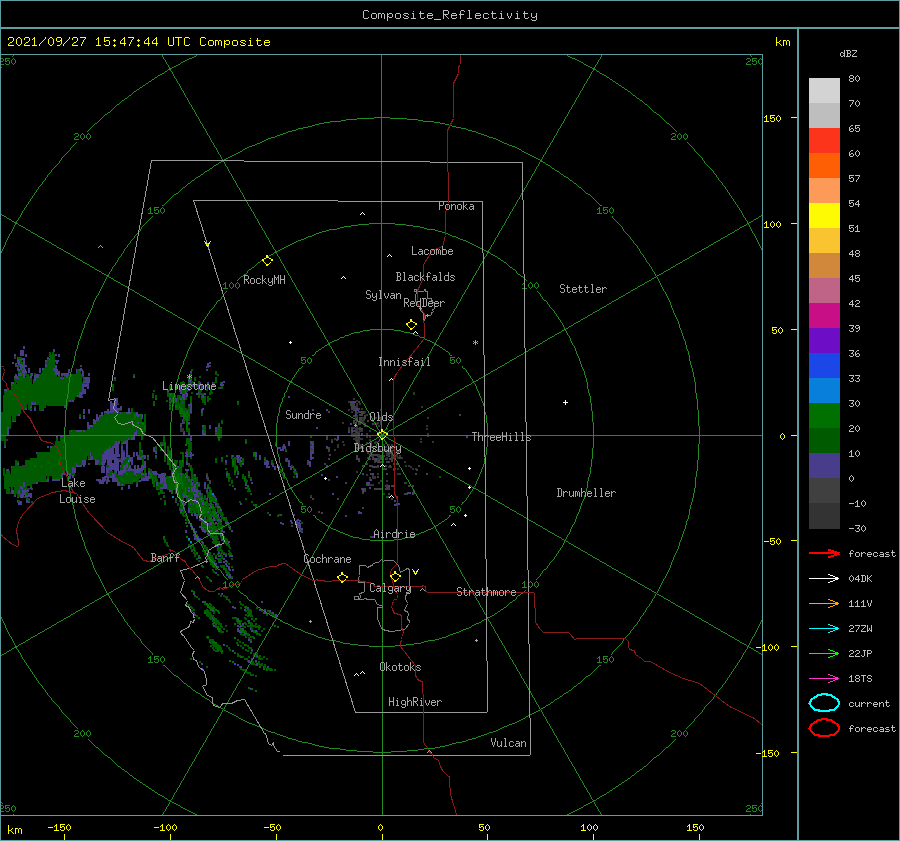This screenshot has height=841, width=900.
Task: Select the yellow diamond marker below Cochrane
Action: [342, 577]
